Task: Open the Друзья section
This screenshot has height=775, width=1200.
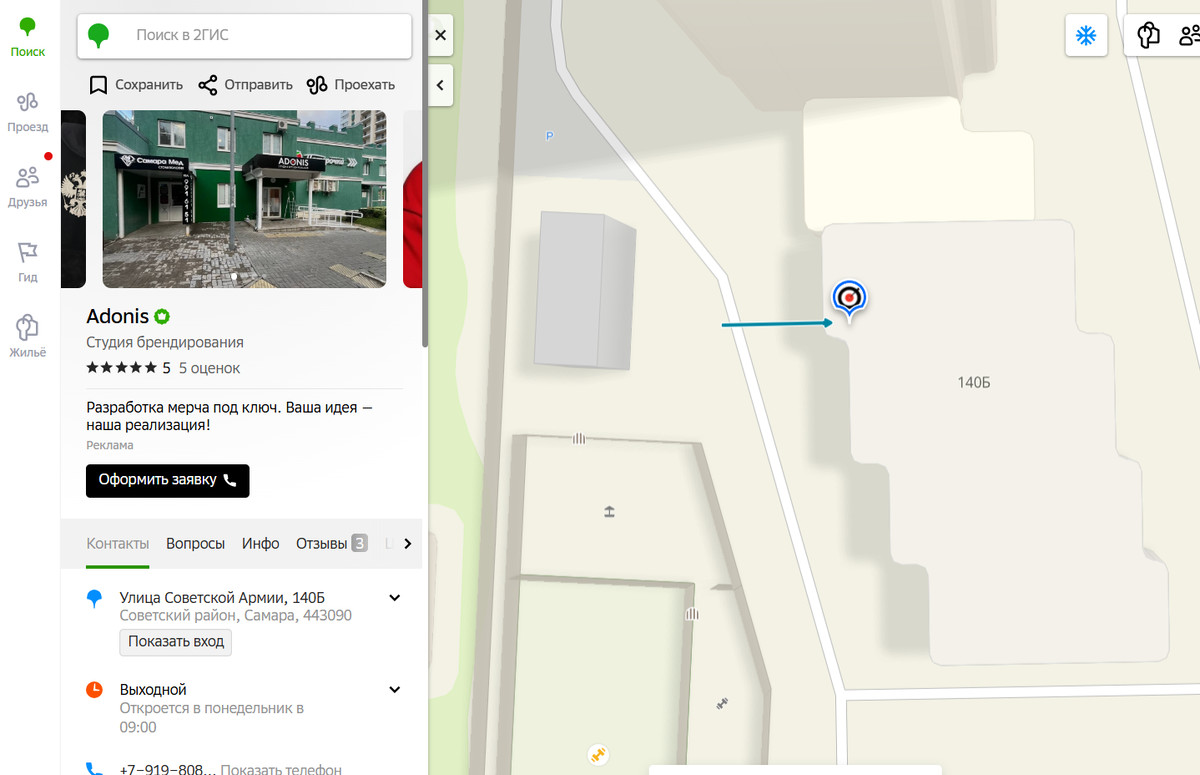Action: pos(28,187)
